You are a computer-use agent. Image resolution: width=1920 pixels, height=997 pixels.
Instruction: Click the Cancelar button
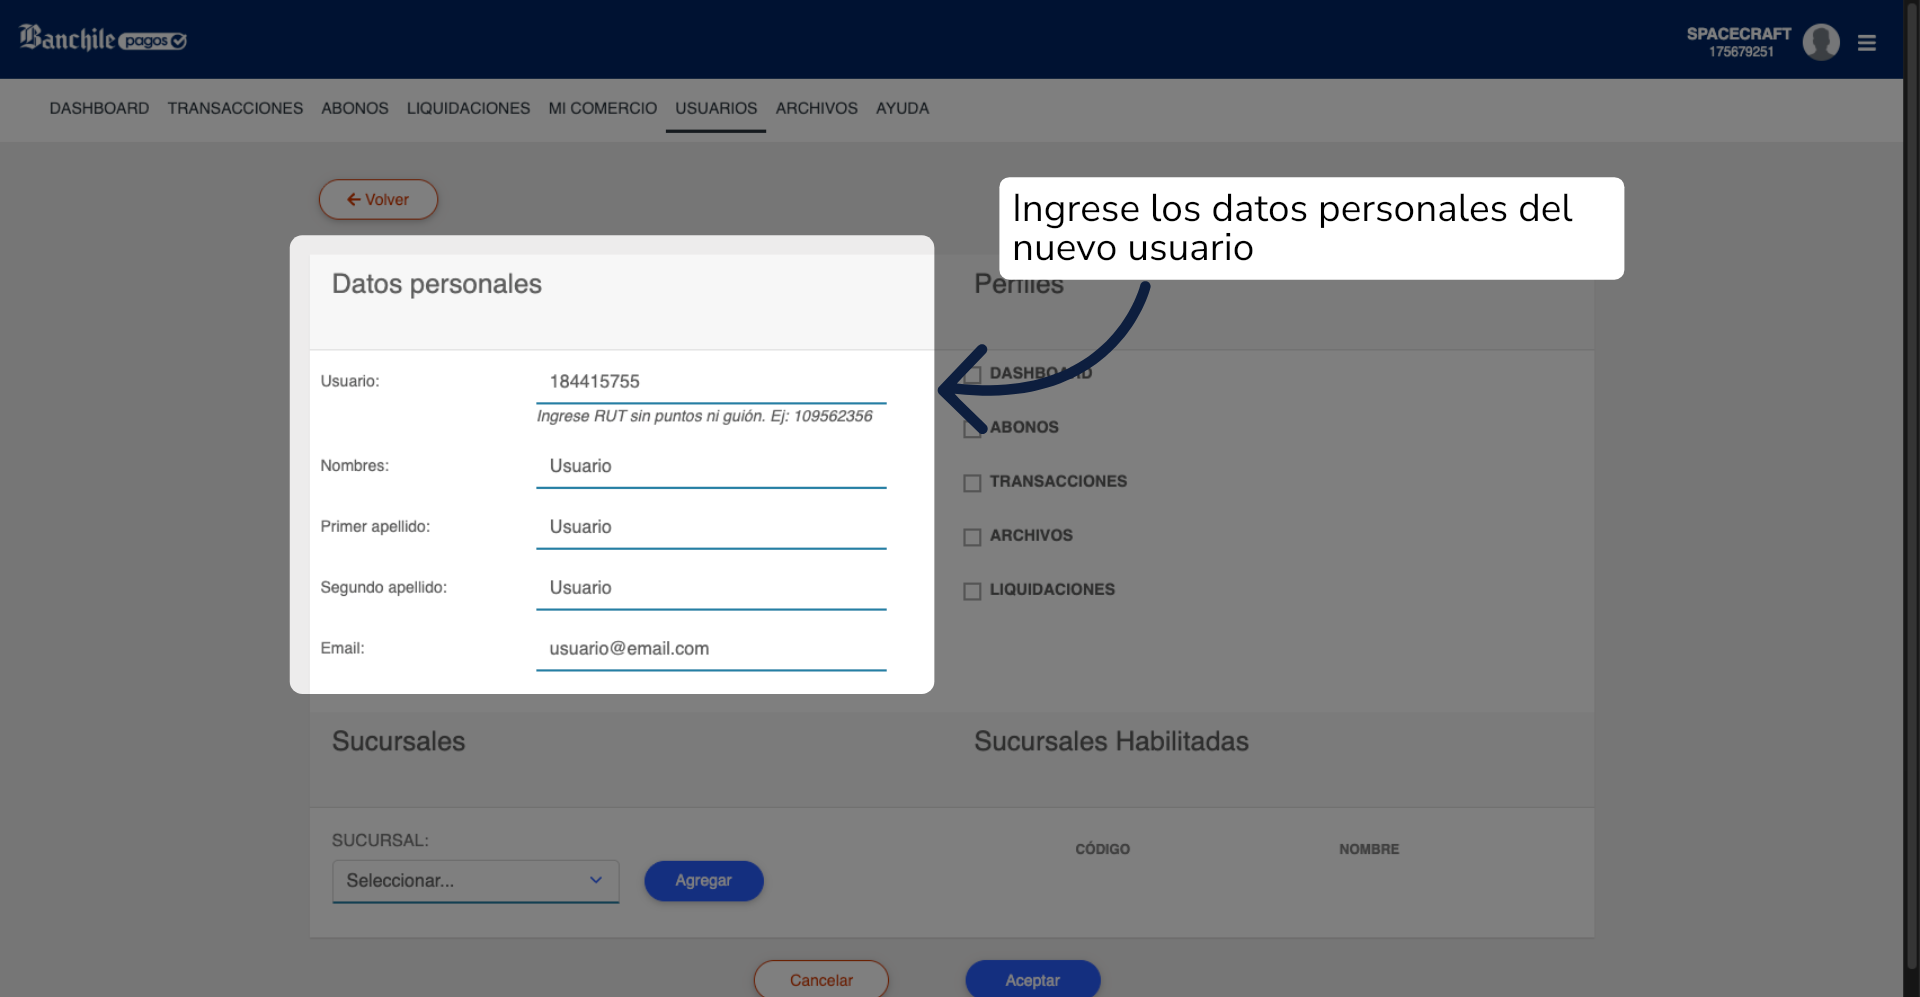821,979
